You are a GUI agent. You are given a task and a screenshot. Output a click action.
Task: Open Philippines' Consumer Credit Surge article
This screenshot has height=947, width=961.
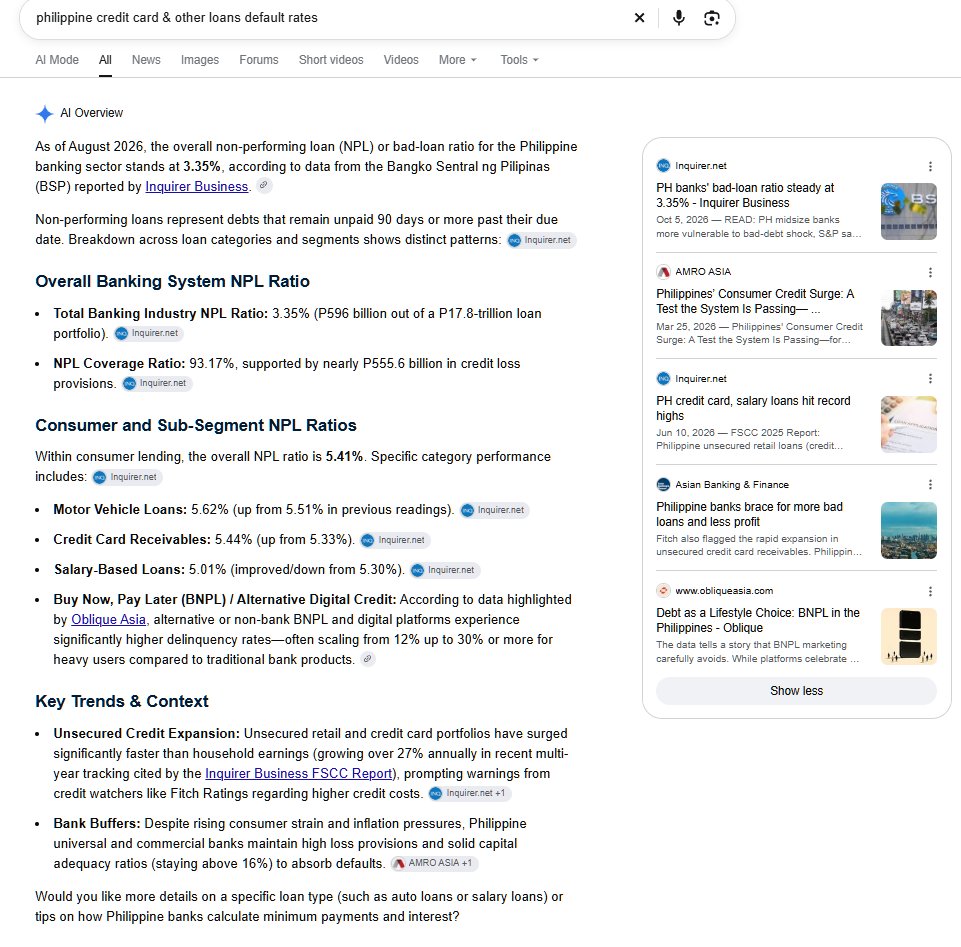pyautogui.click(x=755, y=301)
